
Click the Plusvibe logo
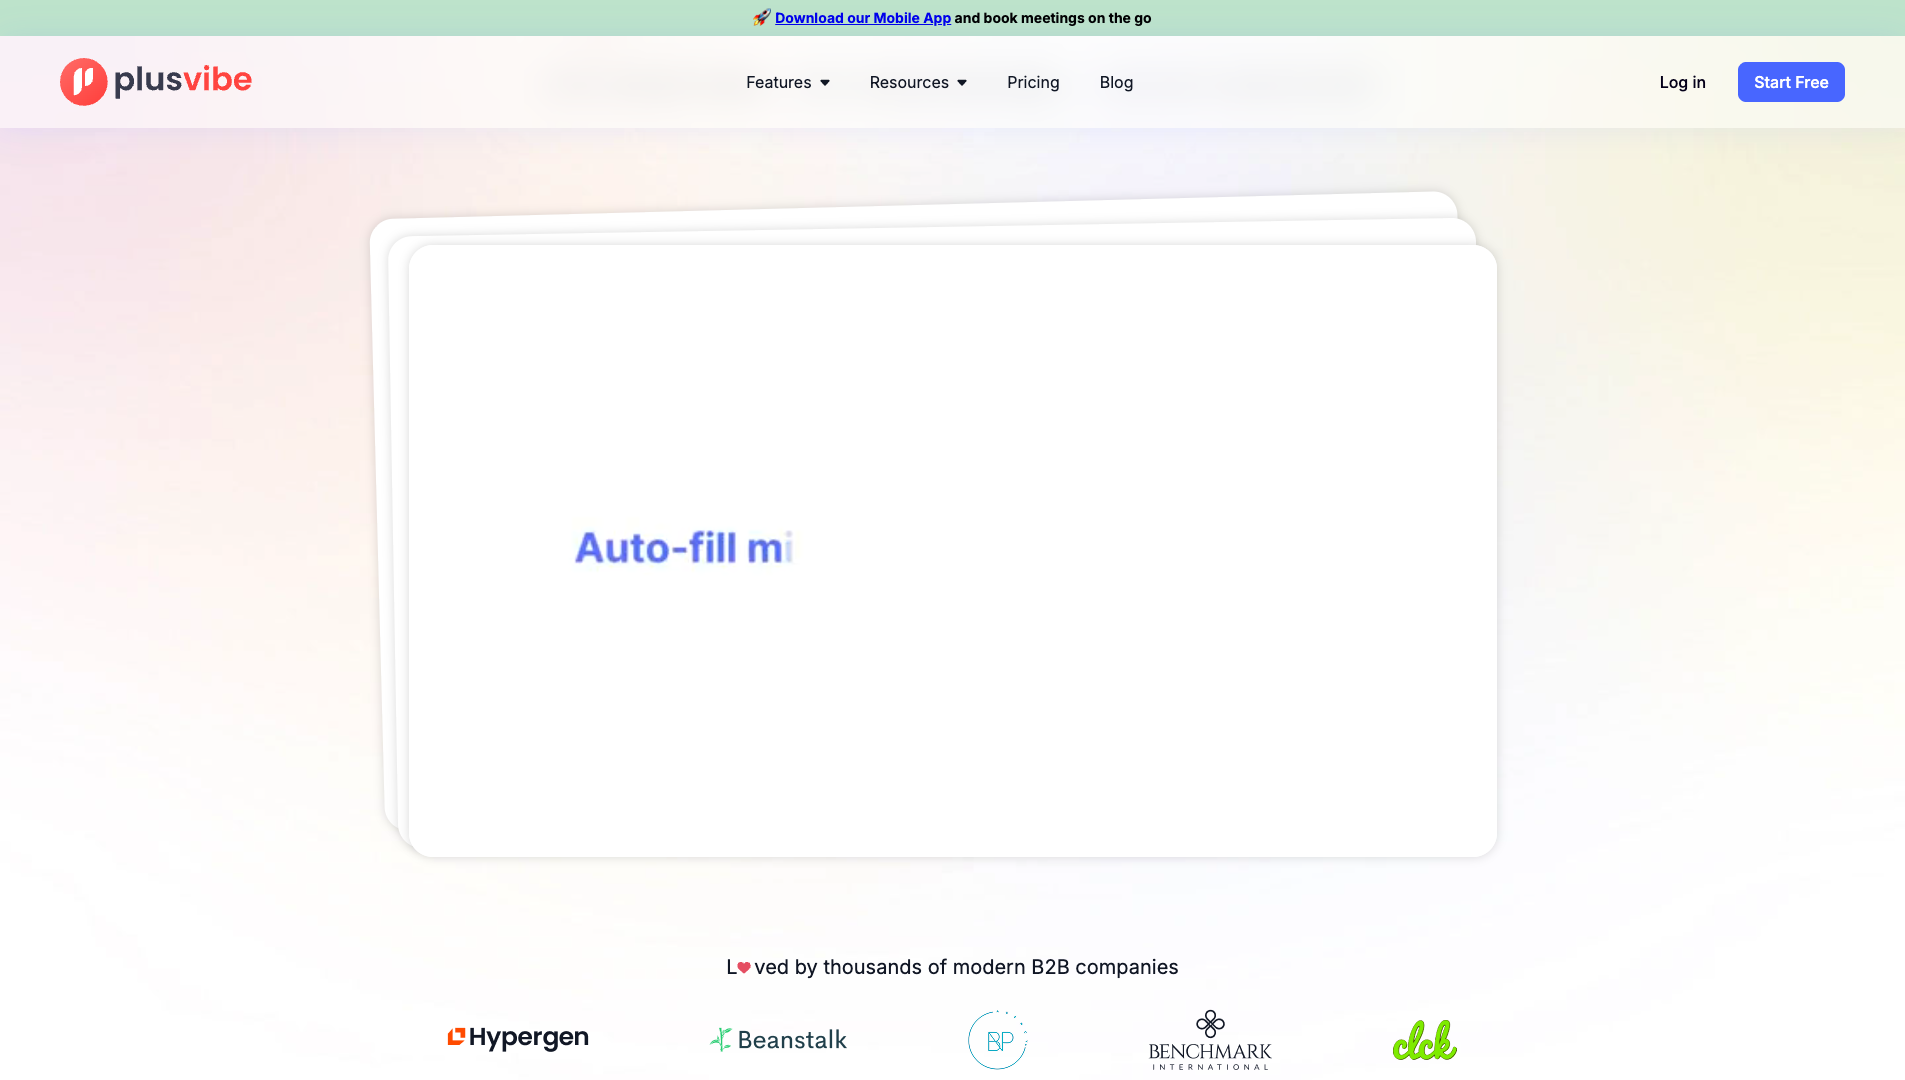point(155,81)
